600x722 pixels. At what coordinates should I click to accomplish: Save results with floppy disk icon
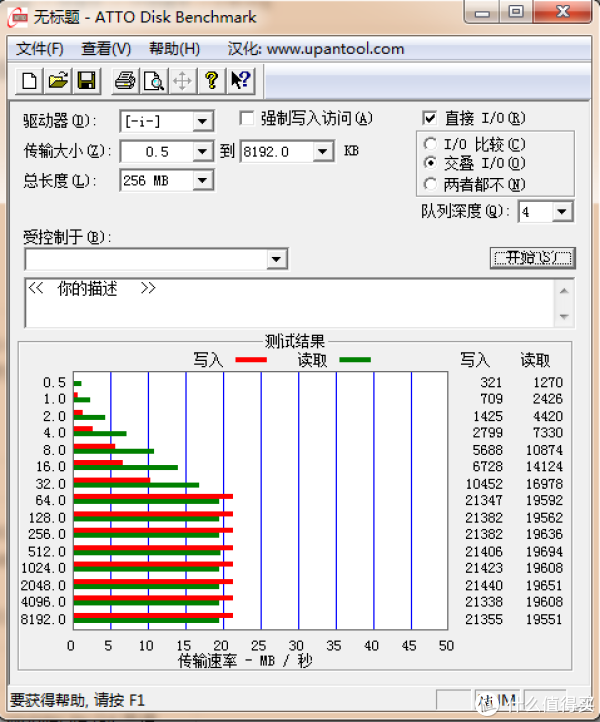tap(87, 81)
